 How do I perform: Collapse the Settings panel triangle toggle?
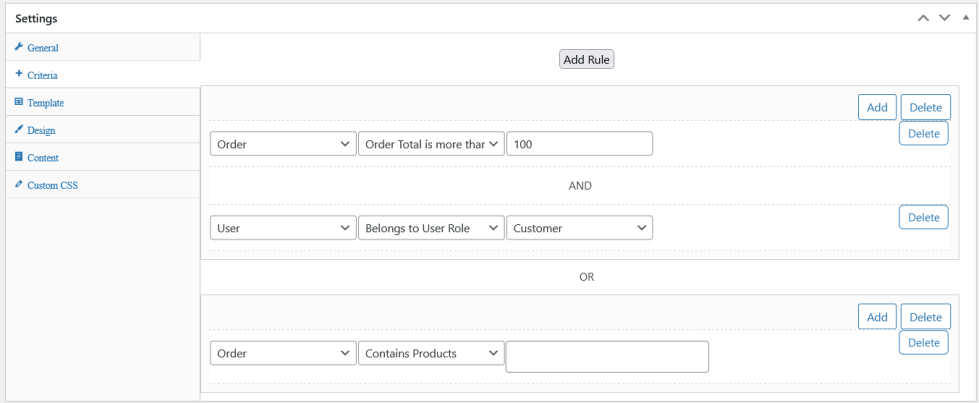tap(965, 18)
